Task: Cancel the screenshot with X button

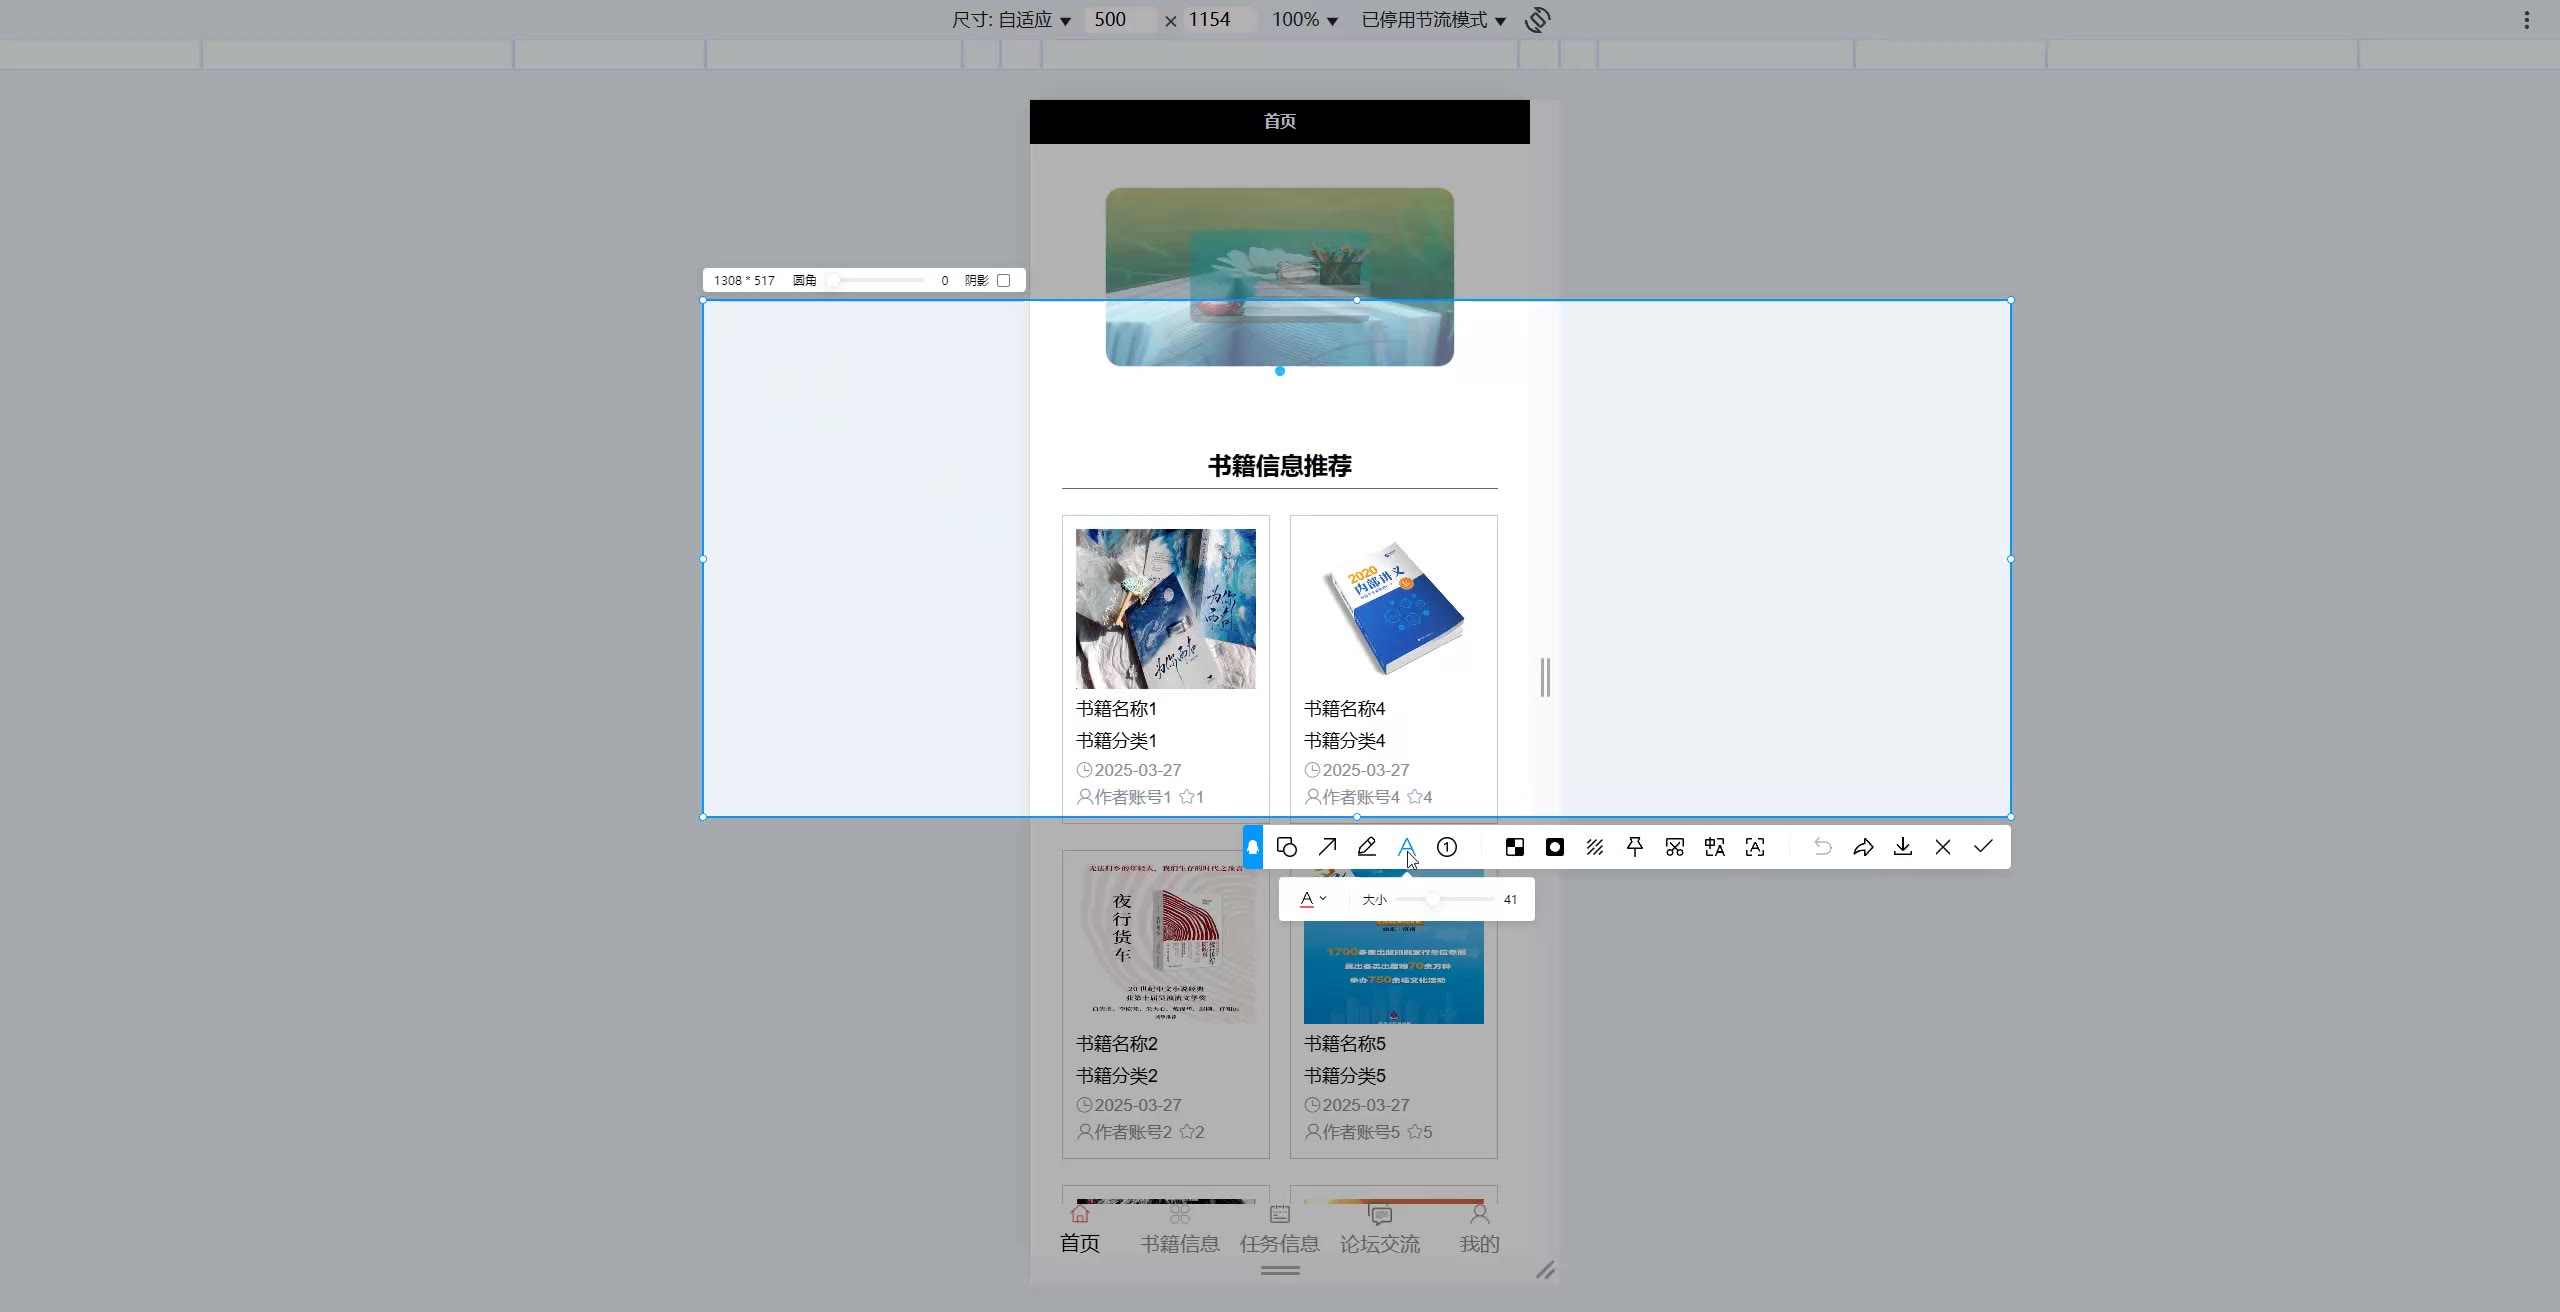Action: tap(1943, 847)
